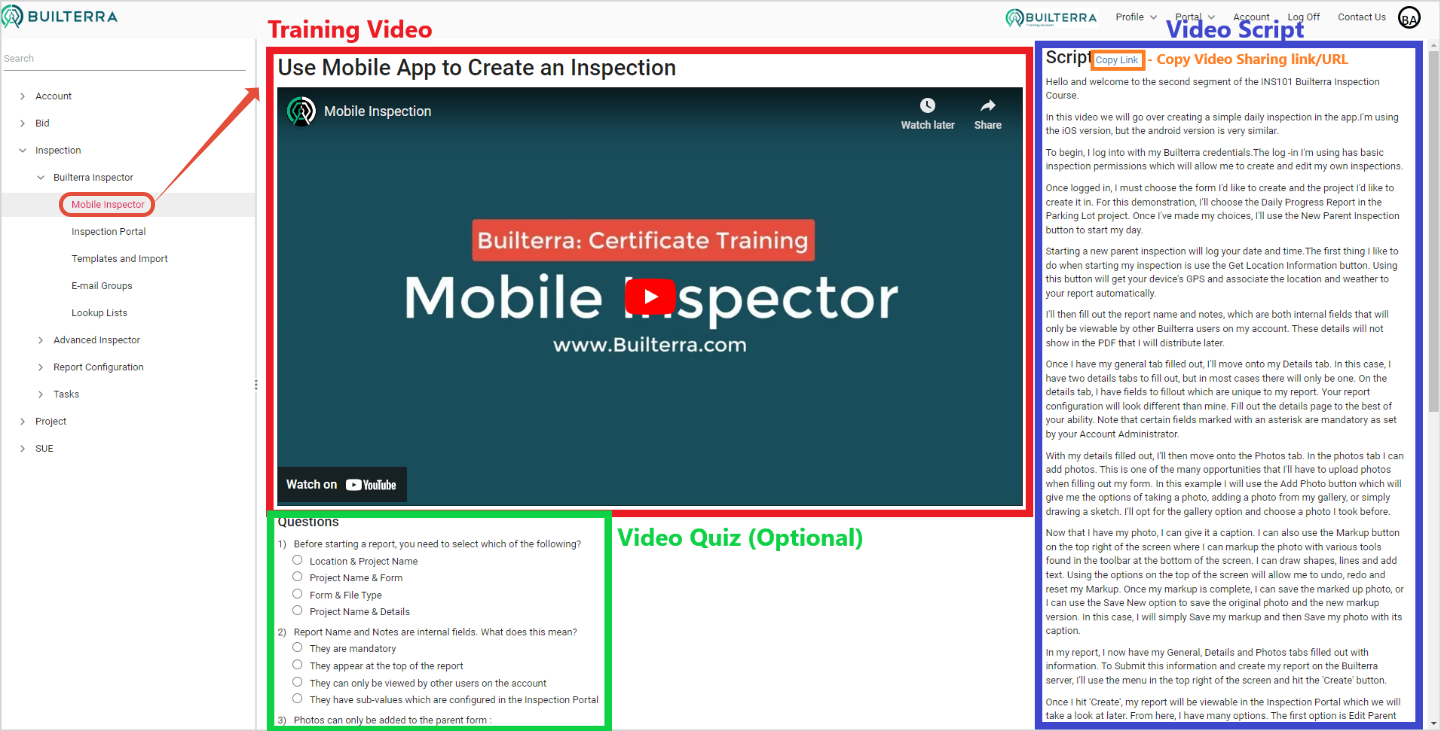Click the Use Mobile App to Create heading
The height and width of the screenshot is (731, 1441).
pos(477,68)
